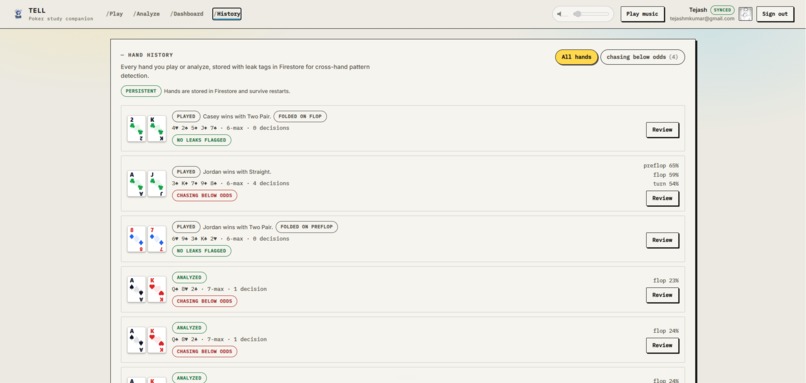Click CHASING BELOW ODDS tag on Straight hand

pos(205,196)
